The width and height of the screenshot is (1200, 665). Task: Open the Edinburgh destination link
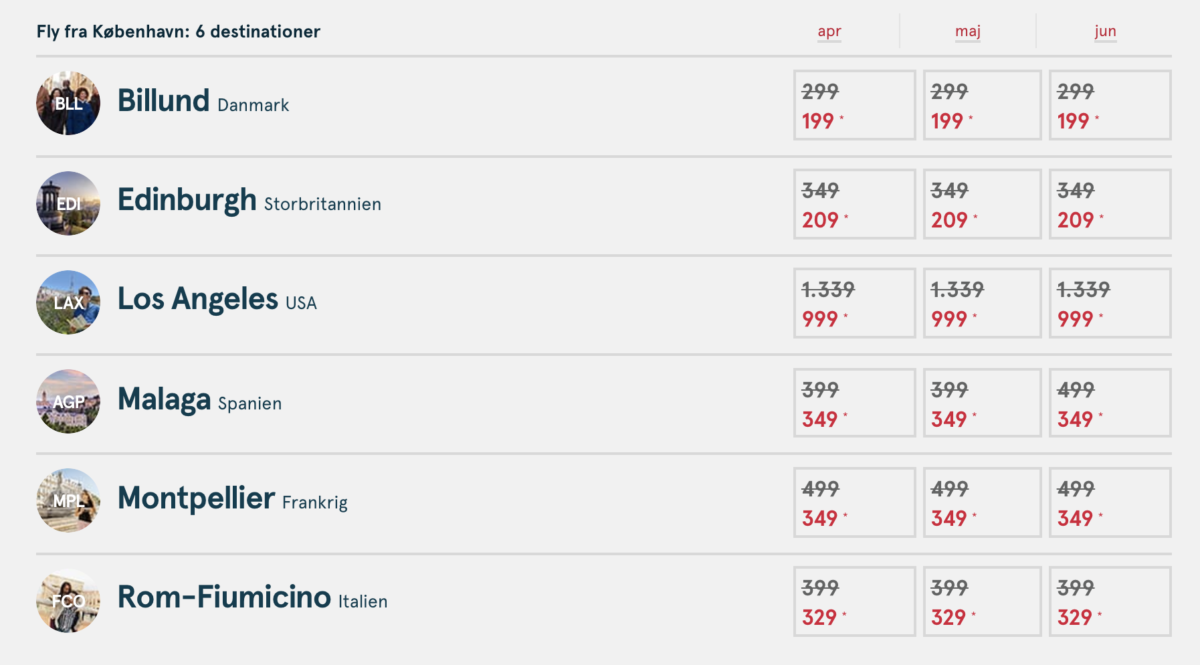click(187, 200)
